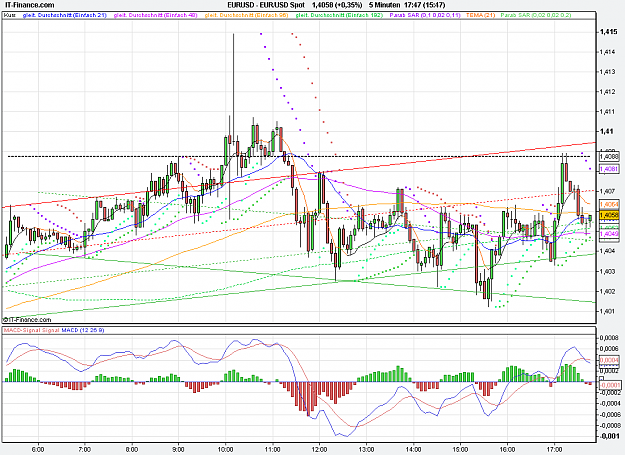This screenshot has height=455, width=625.
Task: Select the Einfach 48 moving average legend
Action: [x=155, y=15]
